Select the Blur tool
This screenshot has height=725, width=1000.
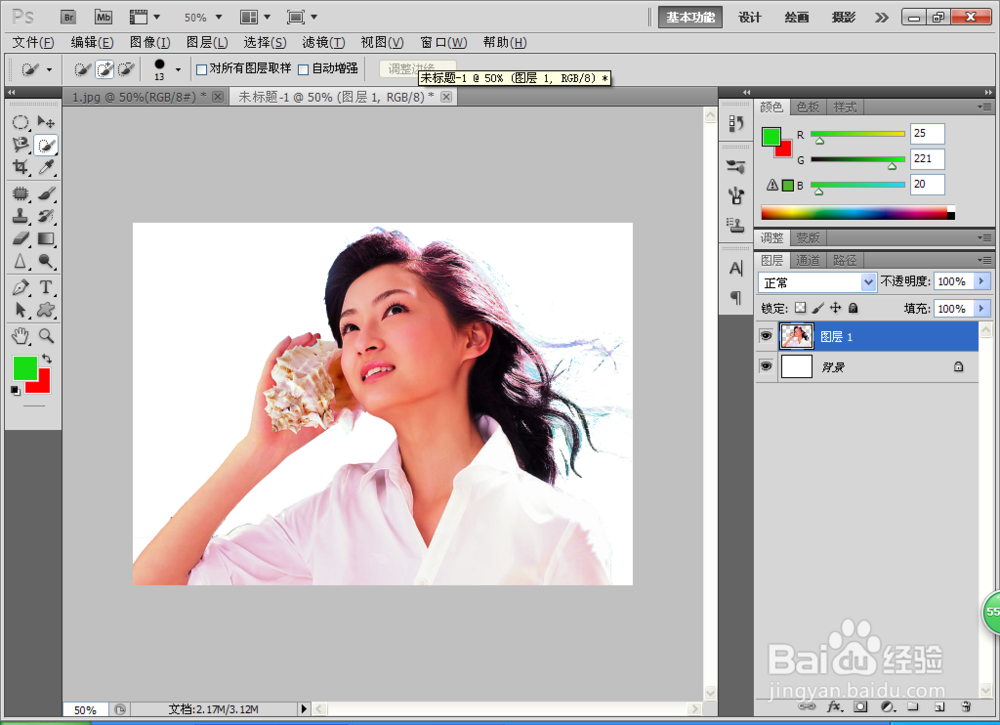coord(20,261)
